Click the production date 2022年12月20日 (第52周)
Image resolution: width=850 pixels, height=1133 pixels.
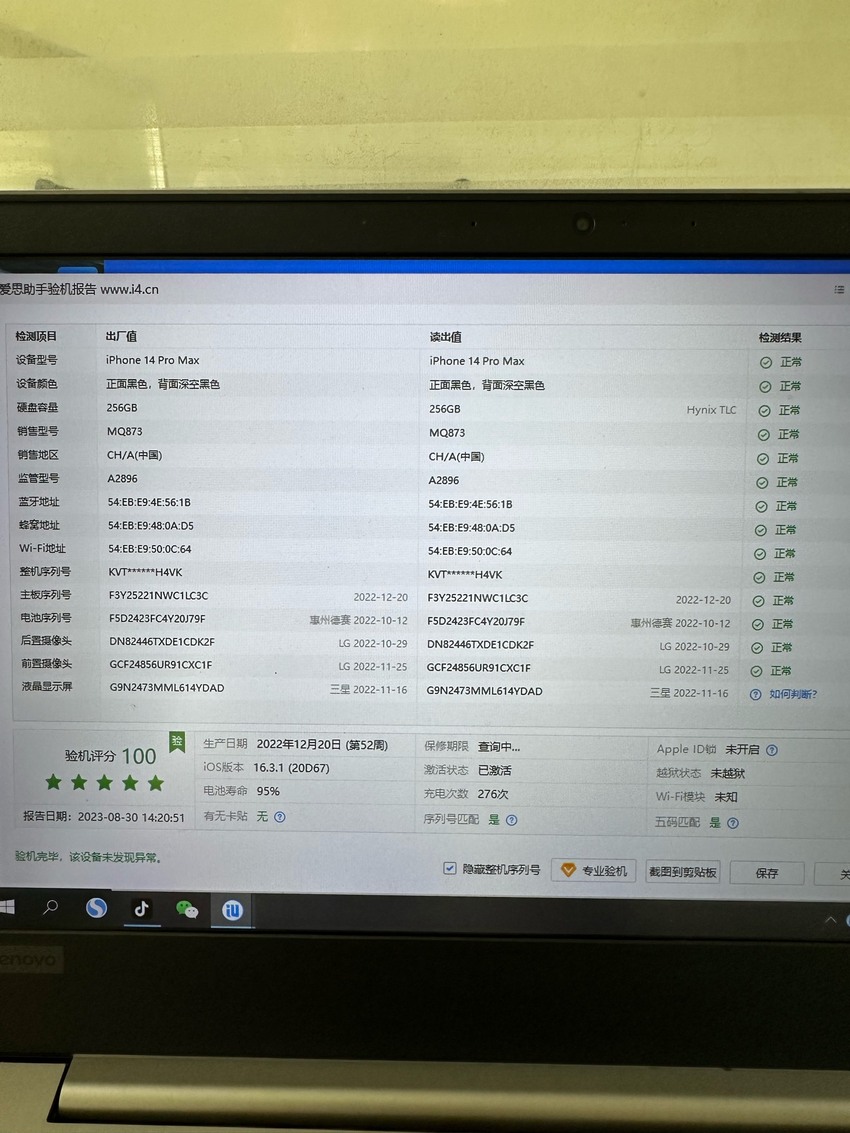[x=322, y=744]
